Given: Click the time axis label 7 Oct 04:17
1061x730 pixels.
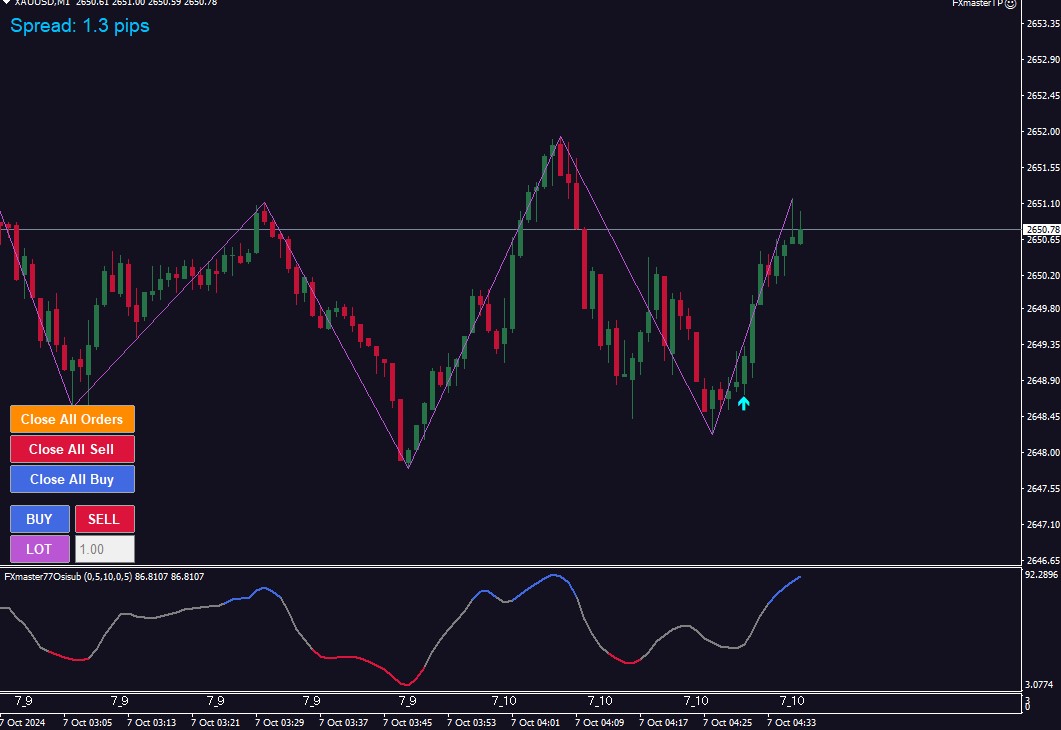Looking at the screenshot, I should 663,723.
